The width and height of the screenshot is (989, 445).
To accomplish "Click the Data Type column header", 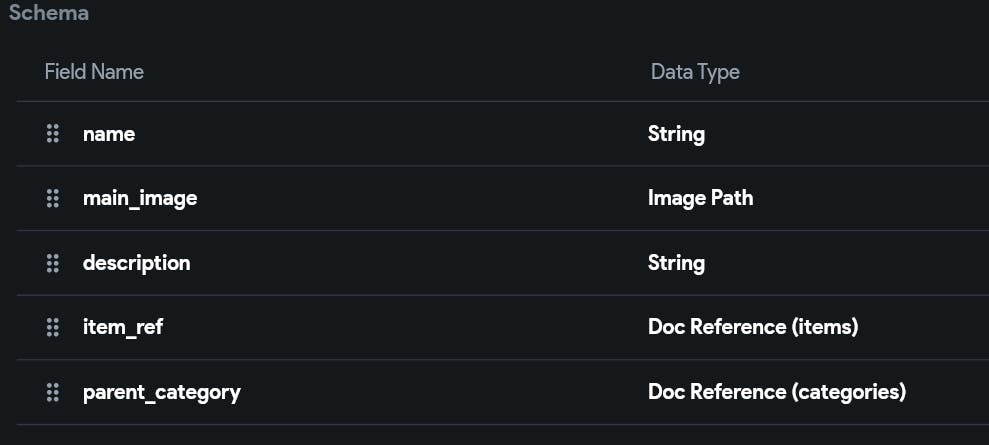I will click(695, 72).
